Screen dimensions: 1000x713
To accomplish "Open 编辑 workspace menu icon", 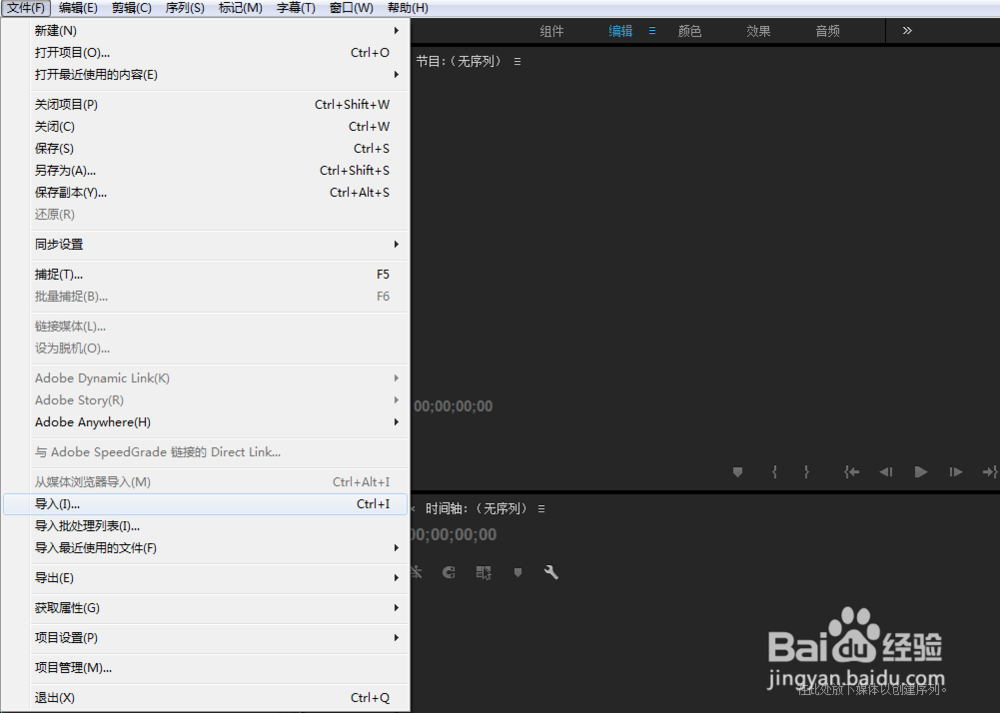I will (x=652, y=31).
